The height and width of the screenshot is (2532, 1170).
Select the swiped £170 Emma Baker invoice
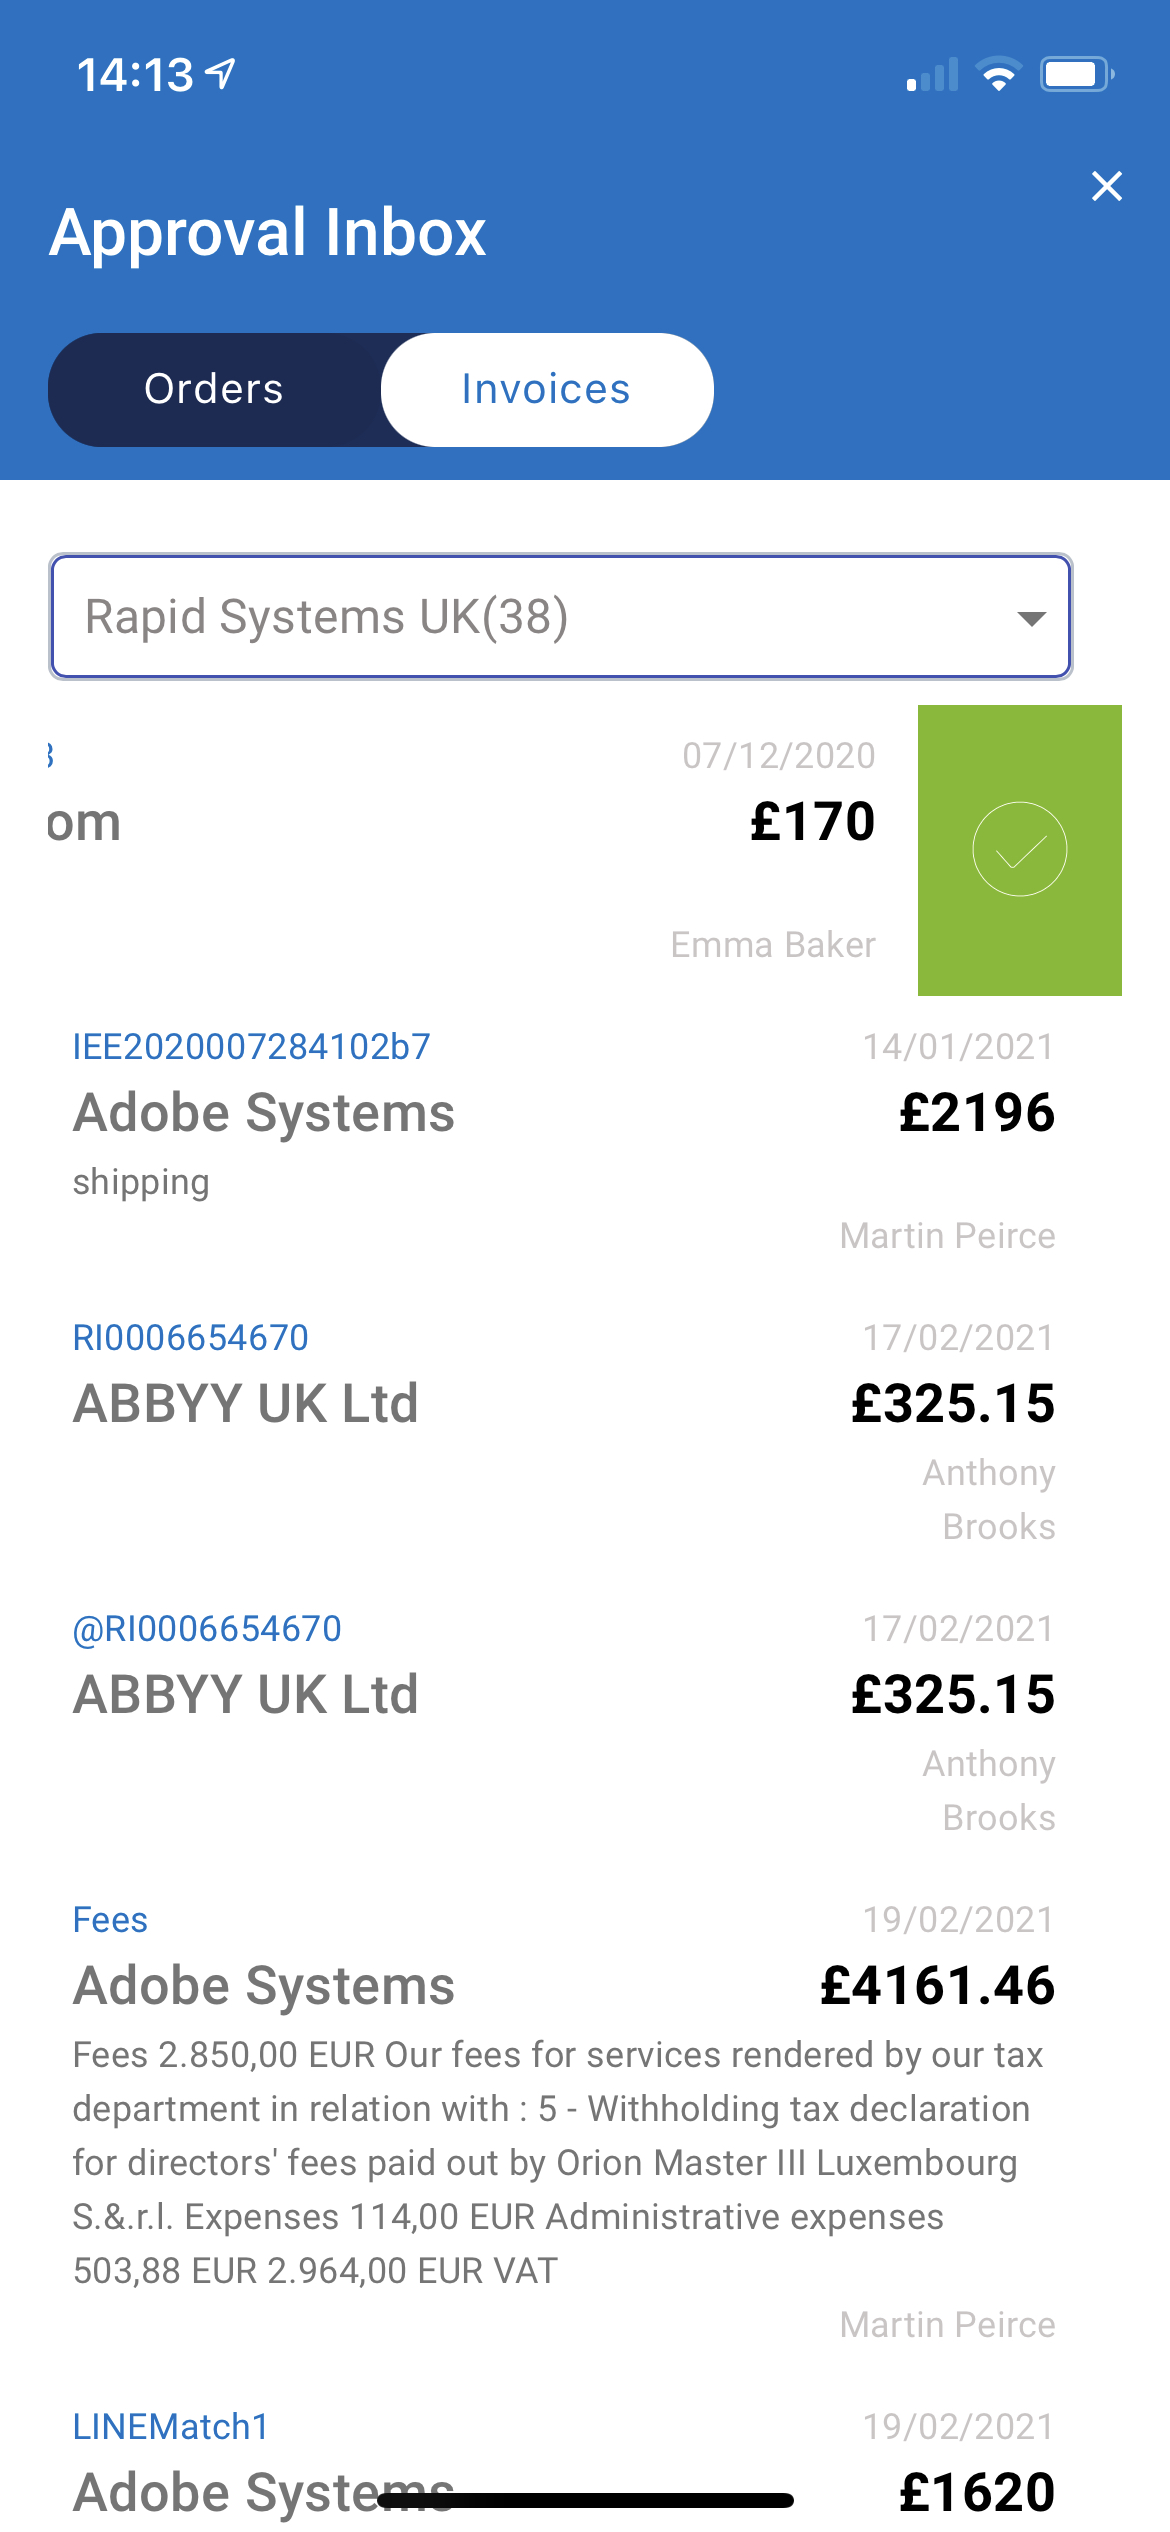460,850
